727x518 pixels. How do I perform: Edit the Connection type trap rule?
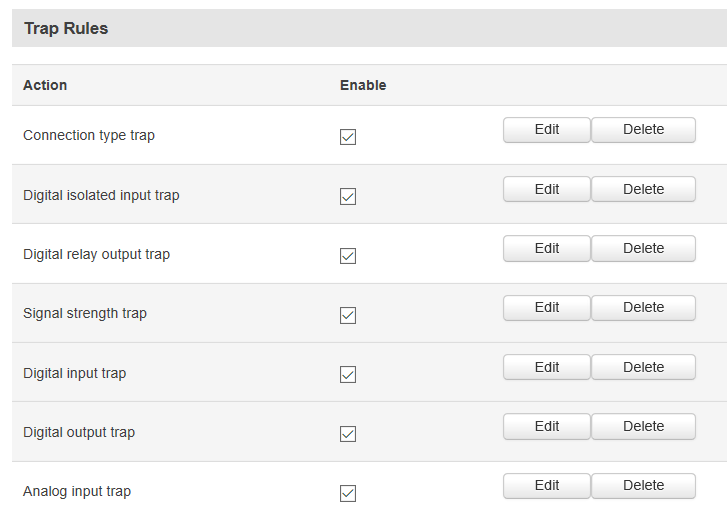[546, 130]
